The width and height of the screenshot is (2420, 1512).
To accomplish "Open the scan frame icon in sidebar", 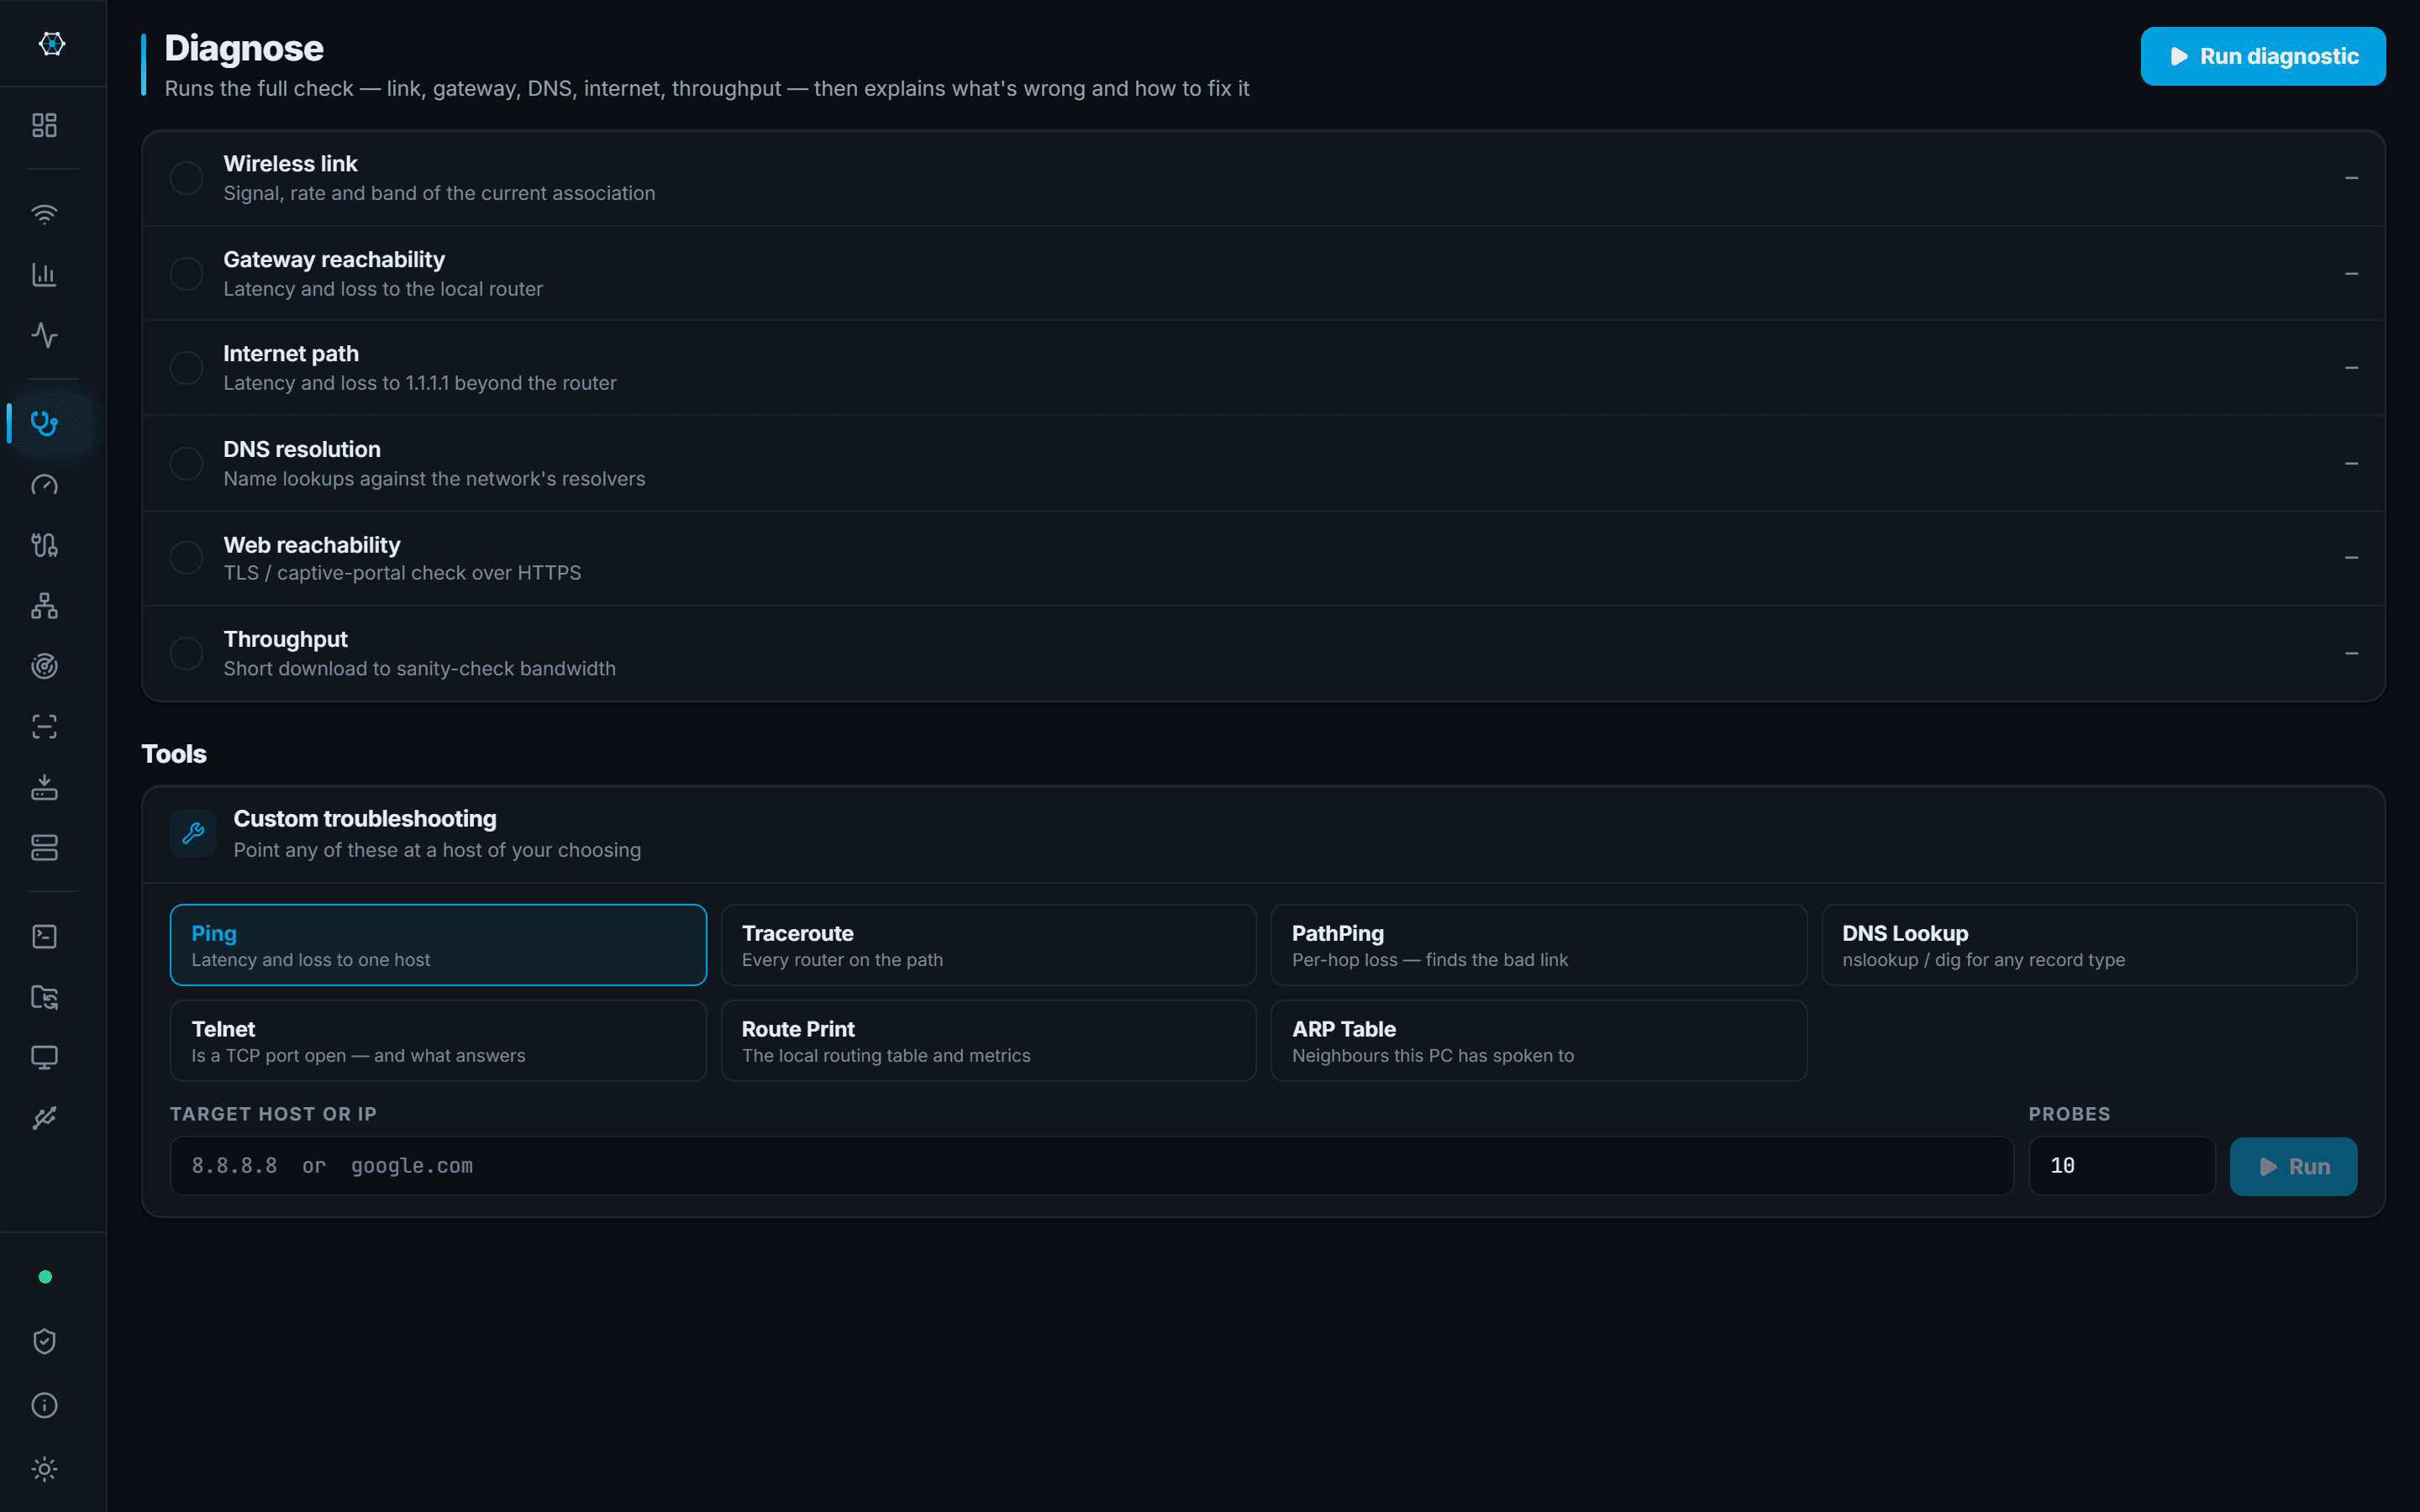I will (x=44, y=727).
